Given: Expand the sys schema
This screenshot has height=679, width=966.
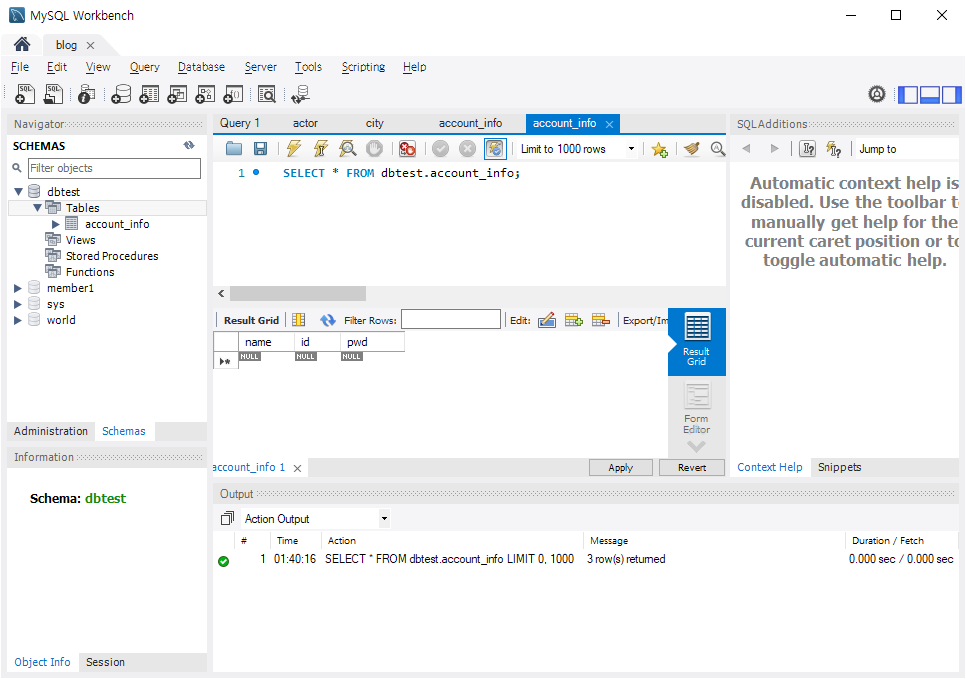Looking at the screenshot, I should pyautogui.click(x=18, y=304).
